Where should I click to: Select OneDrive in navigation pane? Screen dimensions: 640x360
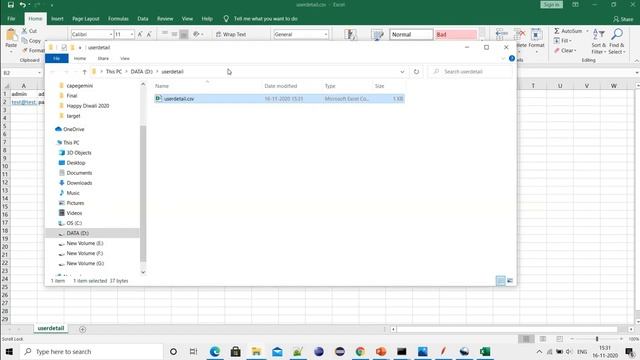pos(73,129)
